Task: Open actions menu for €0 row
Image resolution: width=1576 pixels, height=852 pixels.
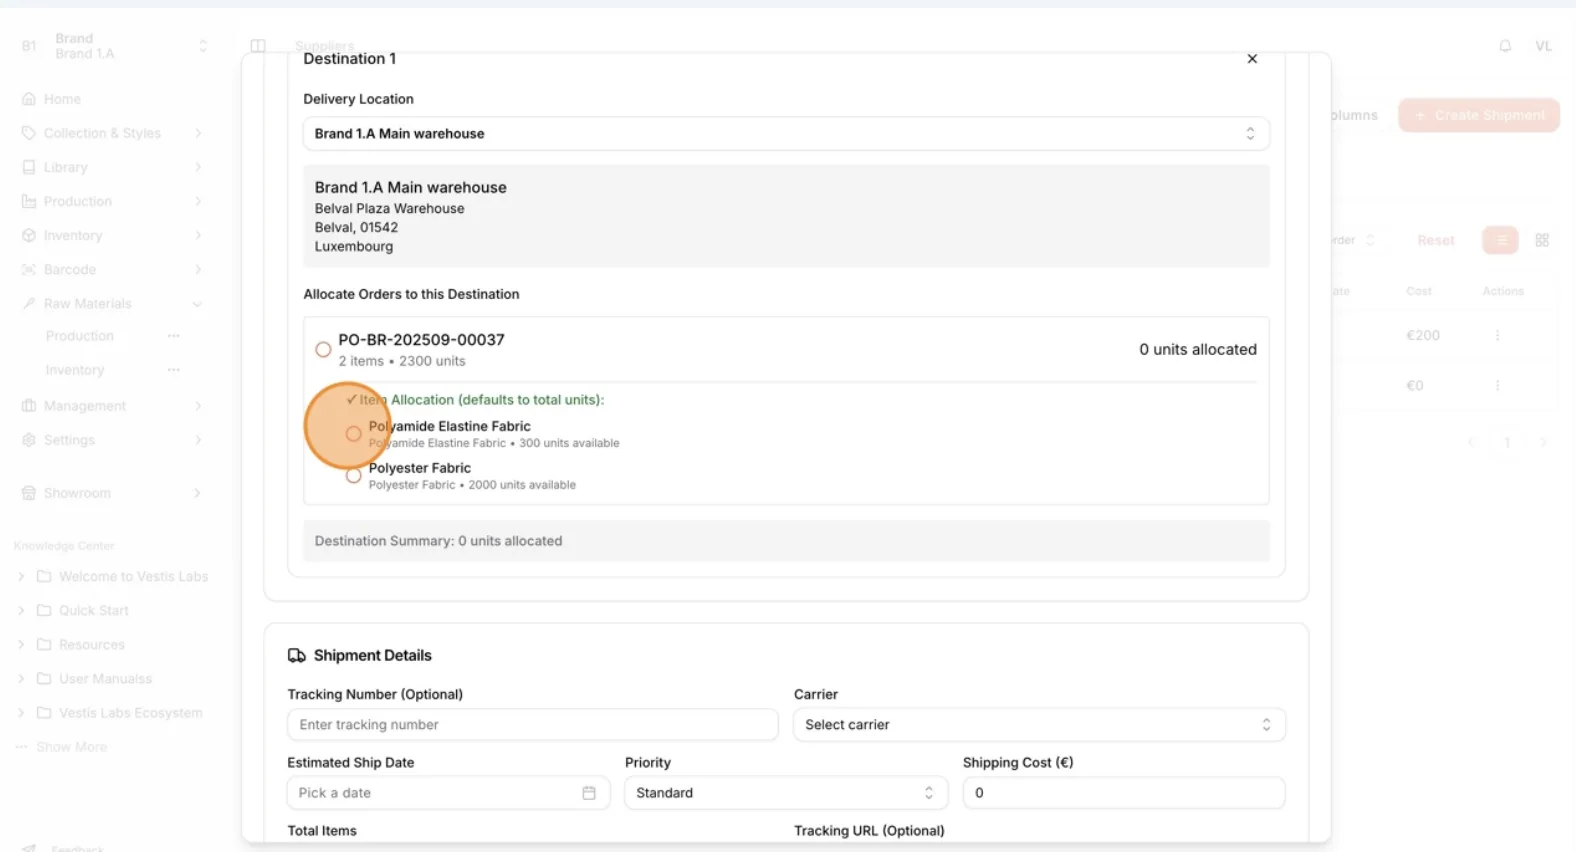Action: pos(1497,385)
